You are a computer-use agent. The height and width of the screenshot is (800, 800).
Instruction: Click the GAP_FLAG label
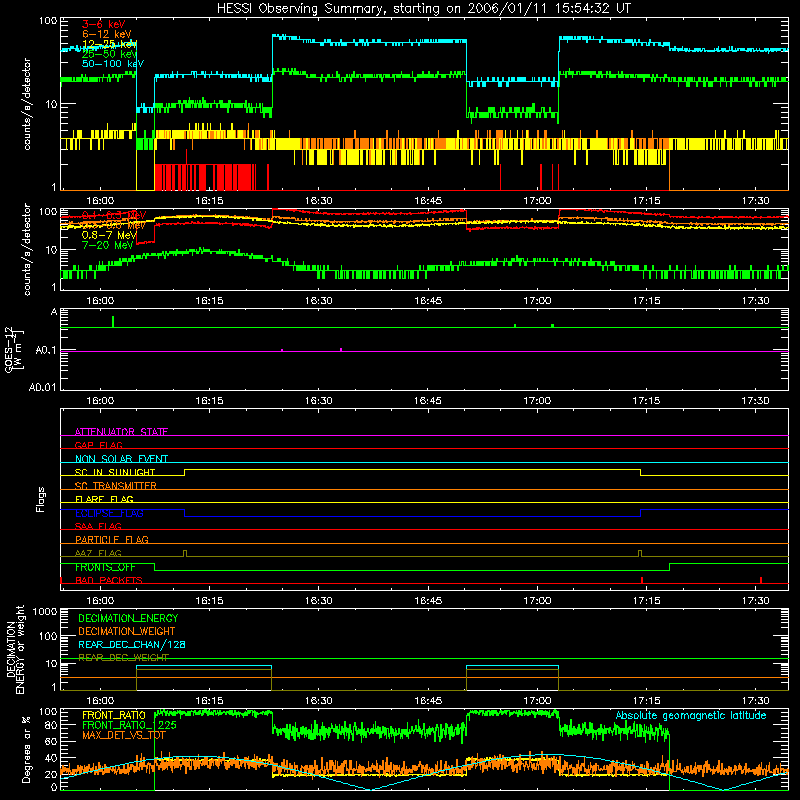(x=98, y=445)
